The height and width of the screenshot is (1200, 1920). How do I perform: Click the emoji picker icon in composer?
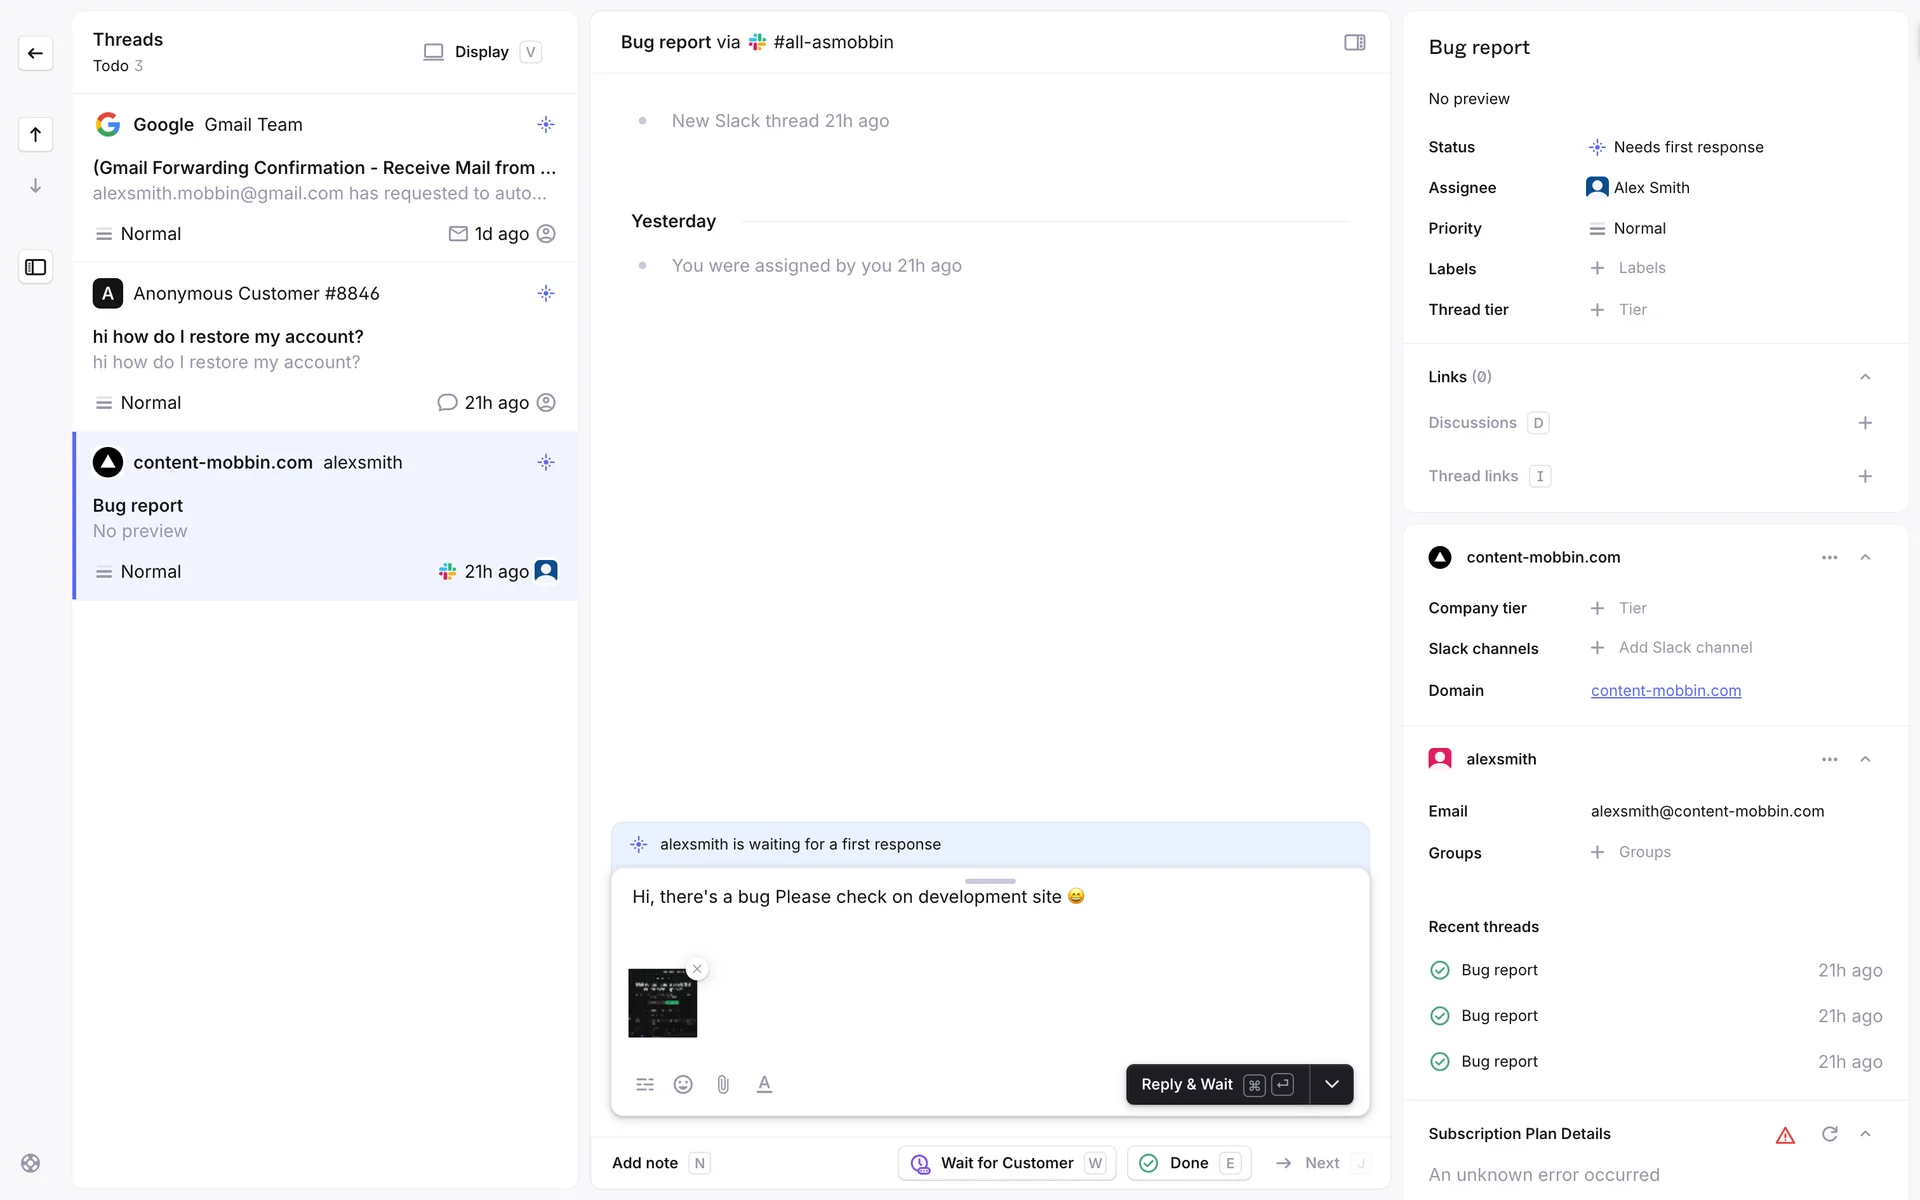[x=683, y=1084]
